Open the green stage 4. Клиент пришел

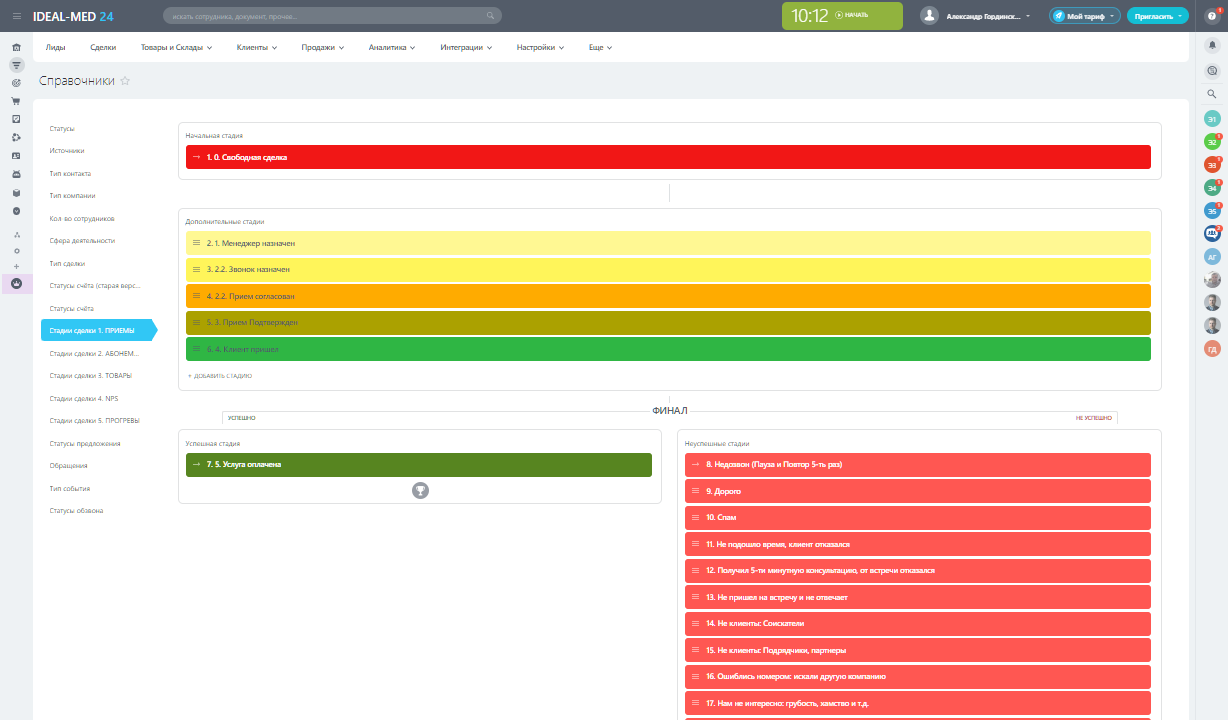[x=668, y=349]
